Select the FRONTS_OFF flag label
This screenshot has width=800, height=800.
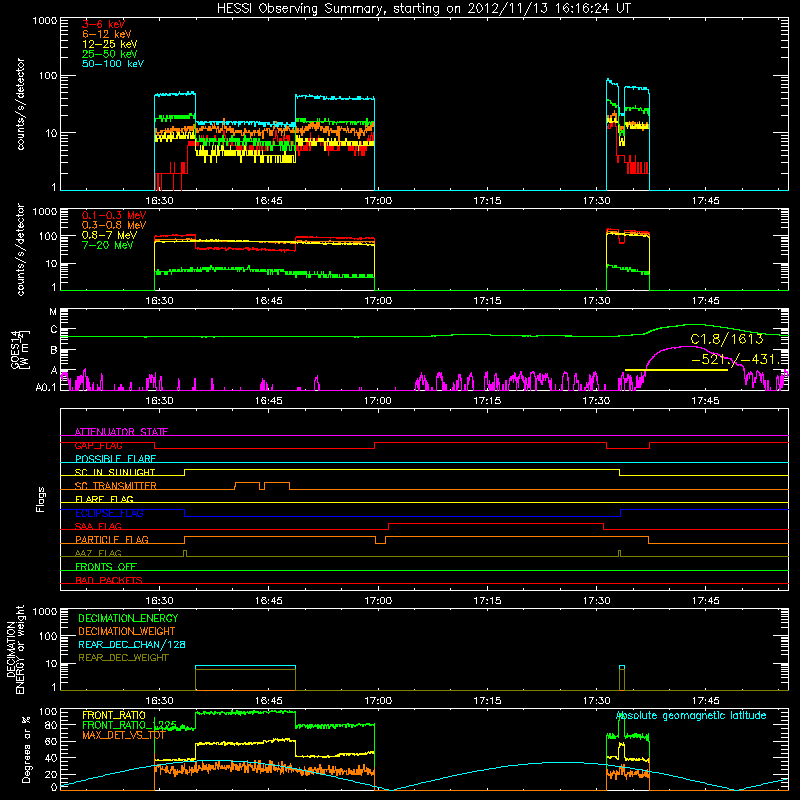(x=106, y=567)
